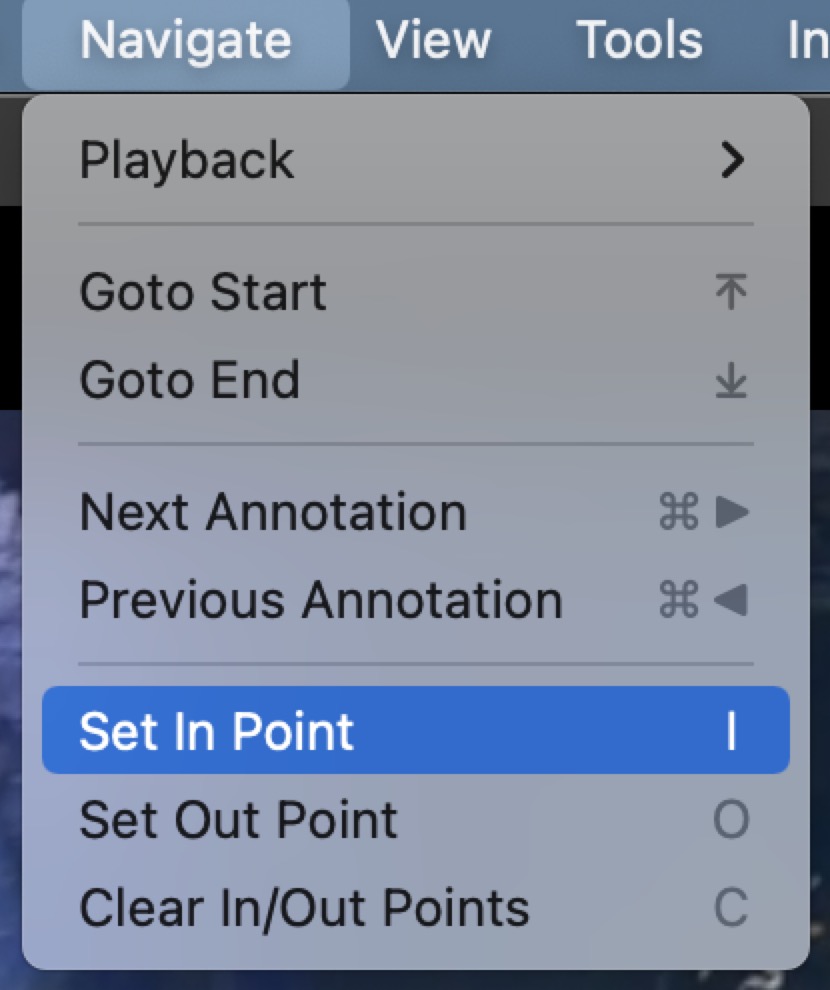Open the Tools menu
The width and height of the screenshot is (830, 990).
click(639, 41)
